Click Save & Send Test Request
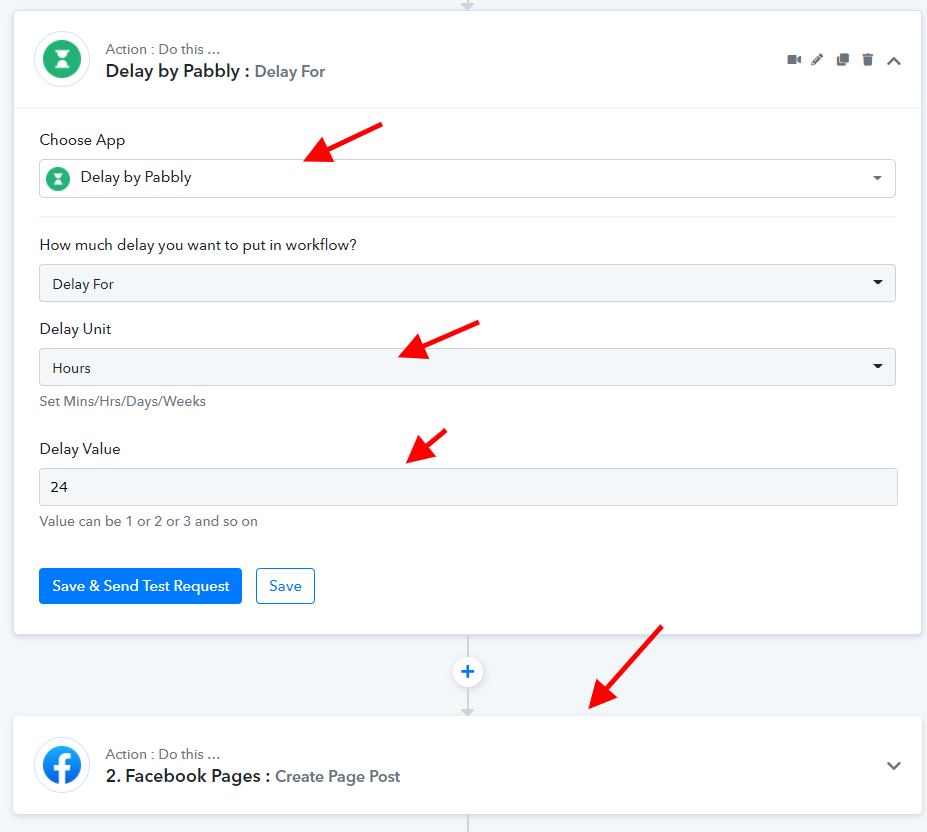Viewport: 927px width, 832px height. 140,586
